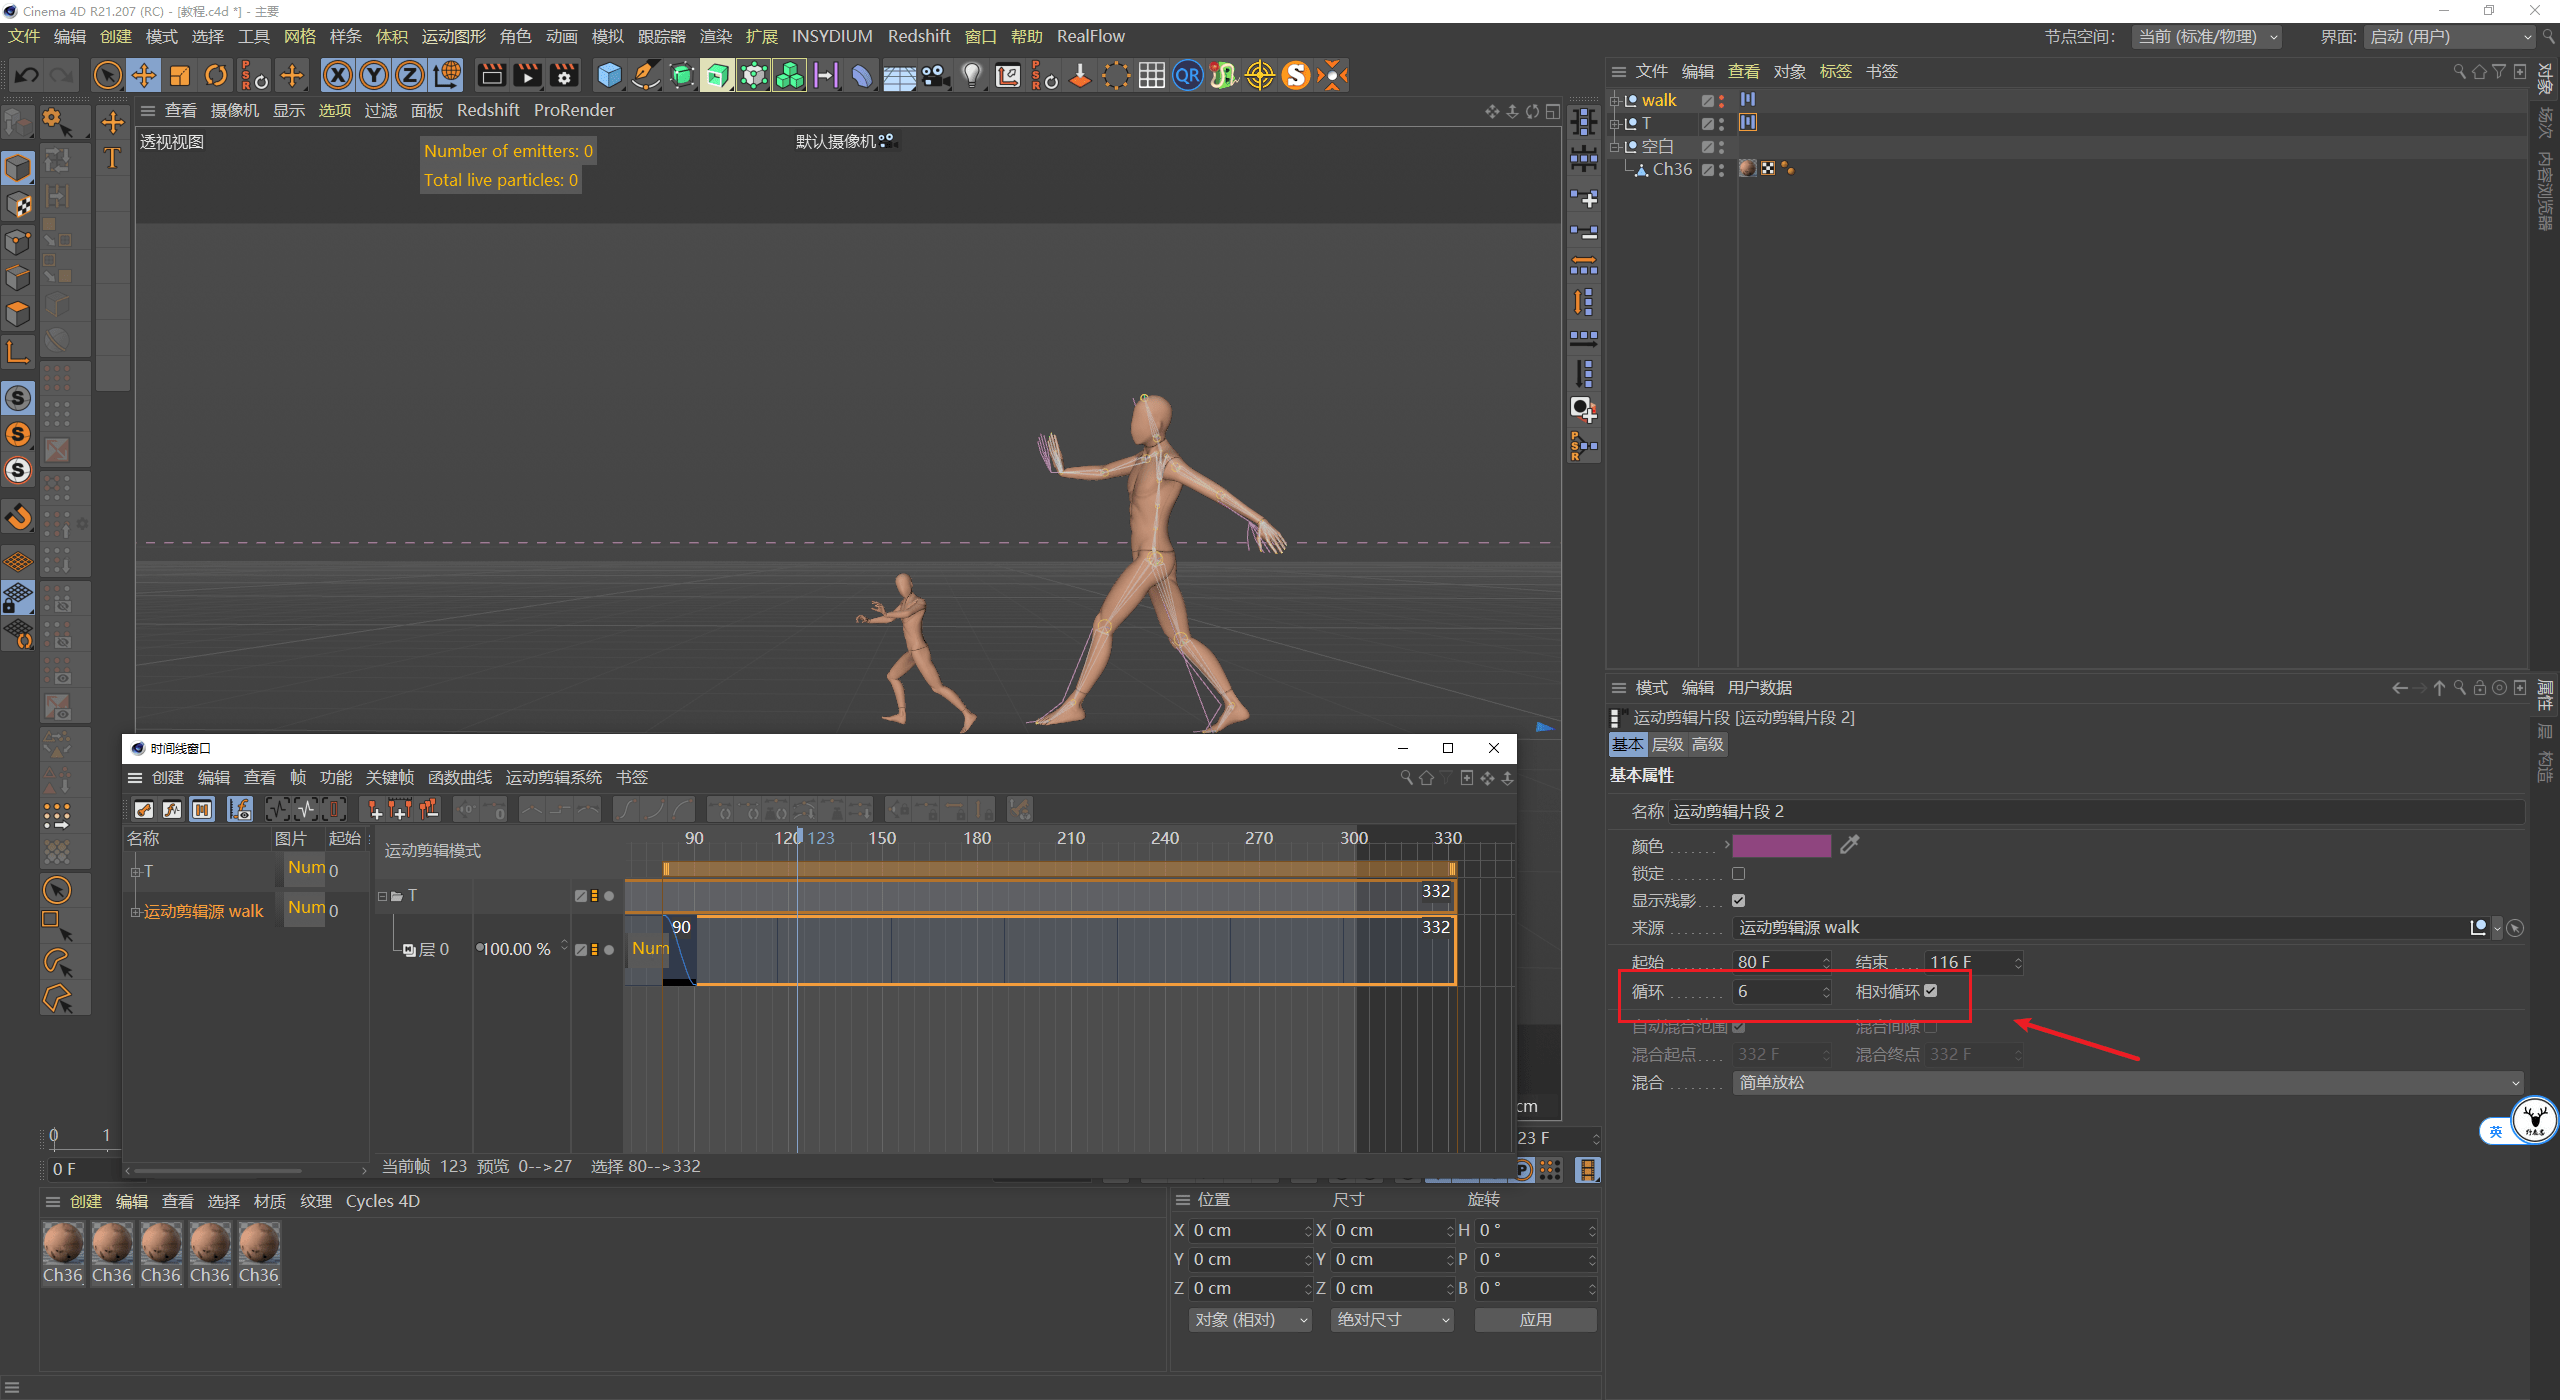Enable the 锁定 checkbox
The image size is (2560, 1400).
coord(1739,873)
